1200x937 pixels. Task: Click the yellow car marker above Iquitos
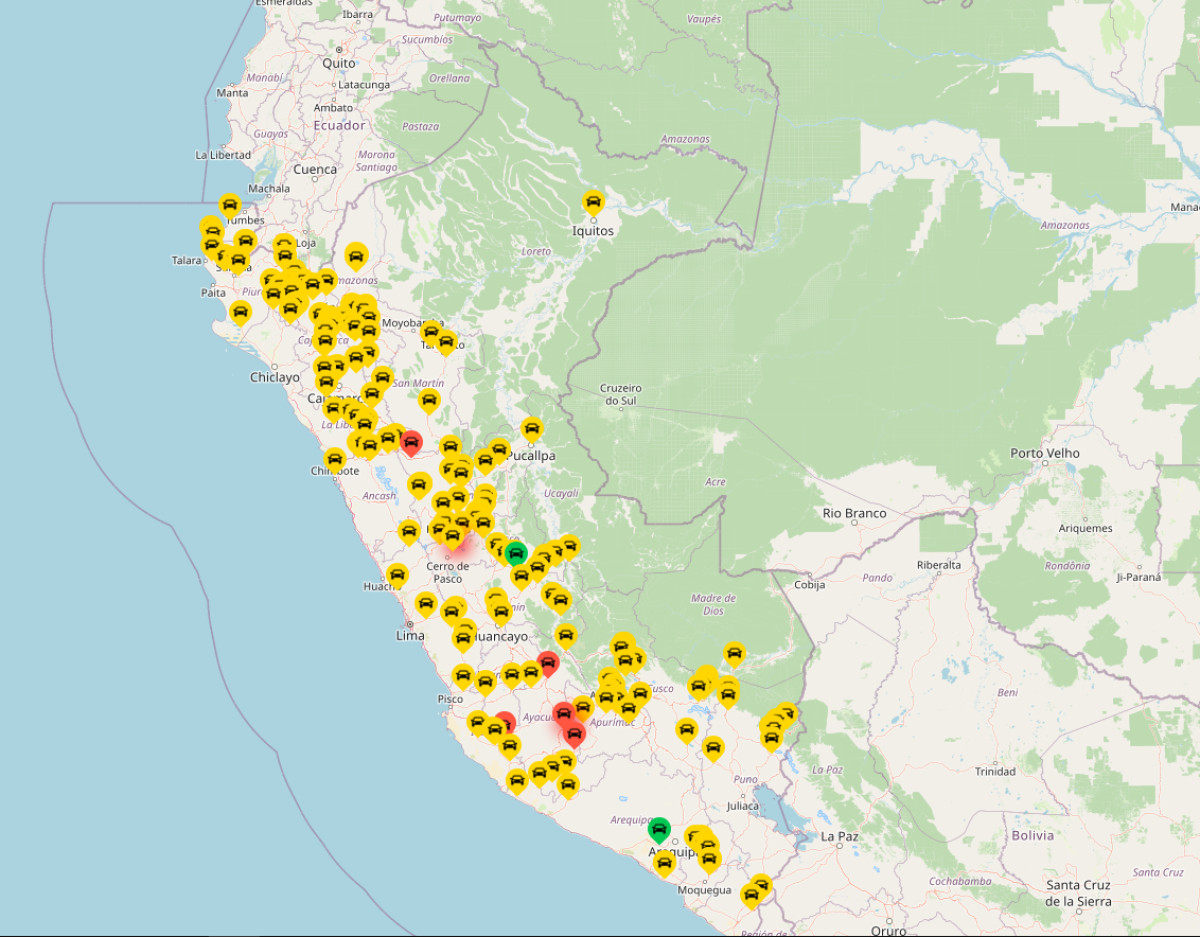point(593,202)
